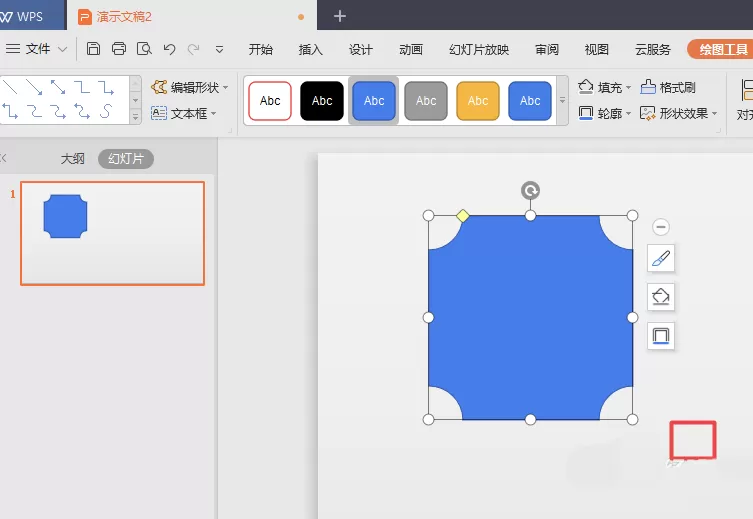Click the floating shape fill bucket icon

pyautogui.click(x=661, y=297)
